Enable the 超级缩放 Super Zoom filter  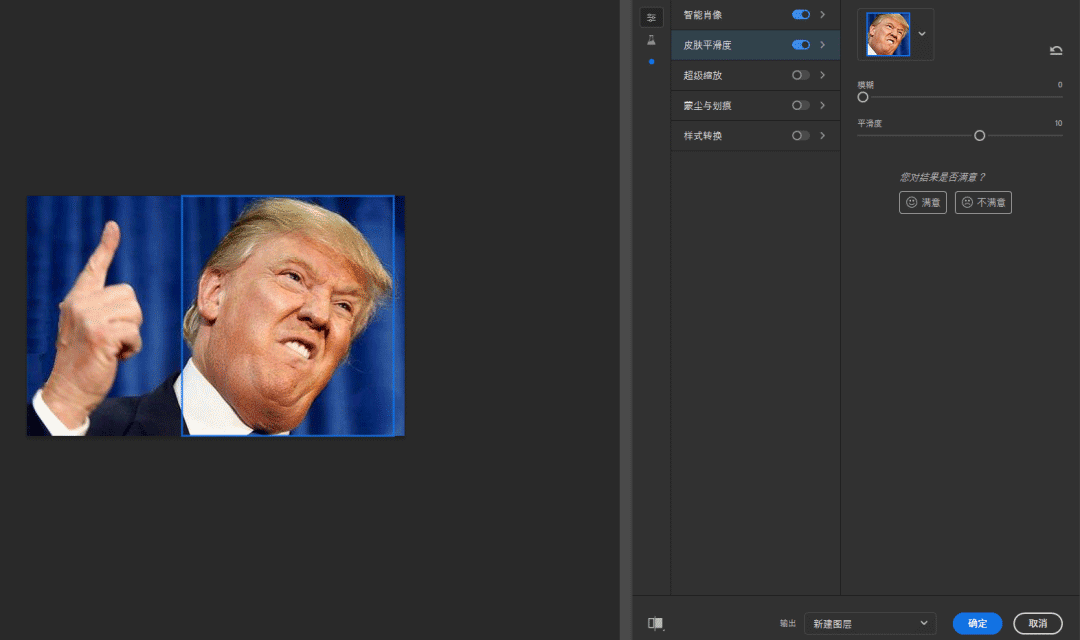801,75
